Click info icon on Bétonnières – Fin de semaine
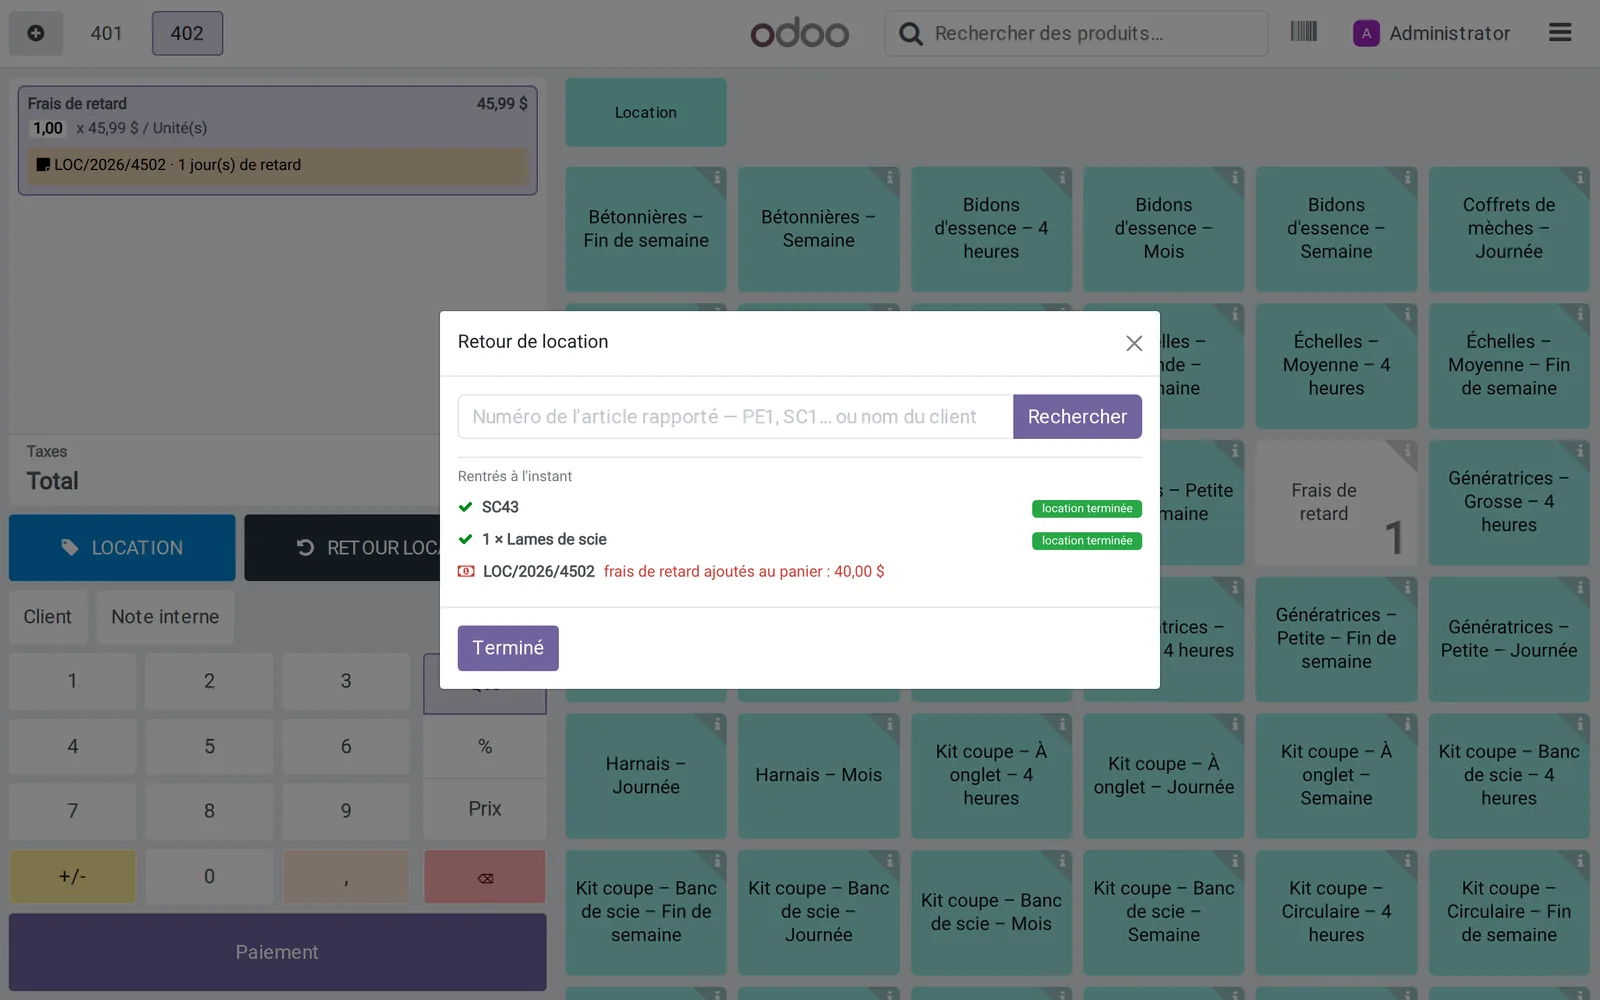Screen dimensions: 1600x1000 click(717, 178)
